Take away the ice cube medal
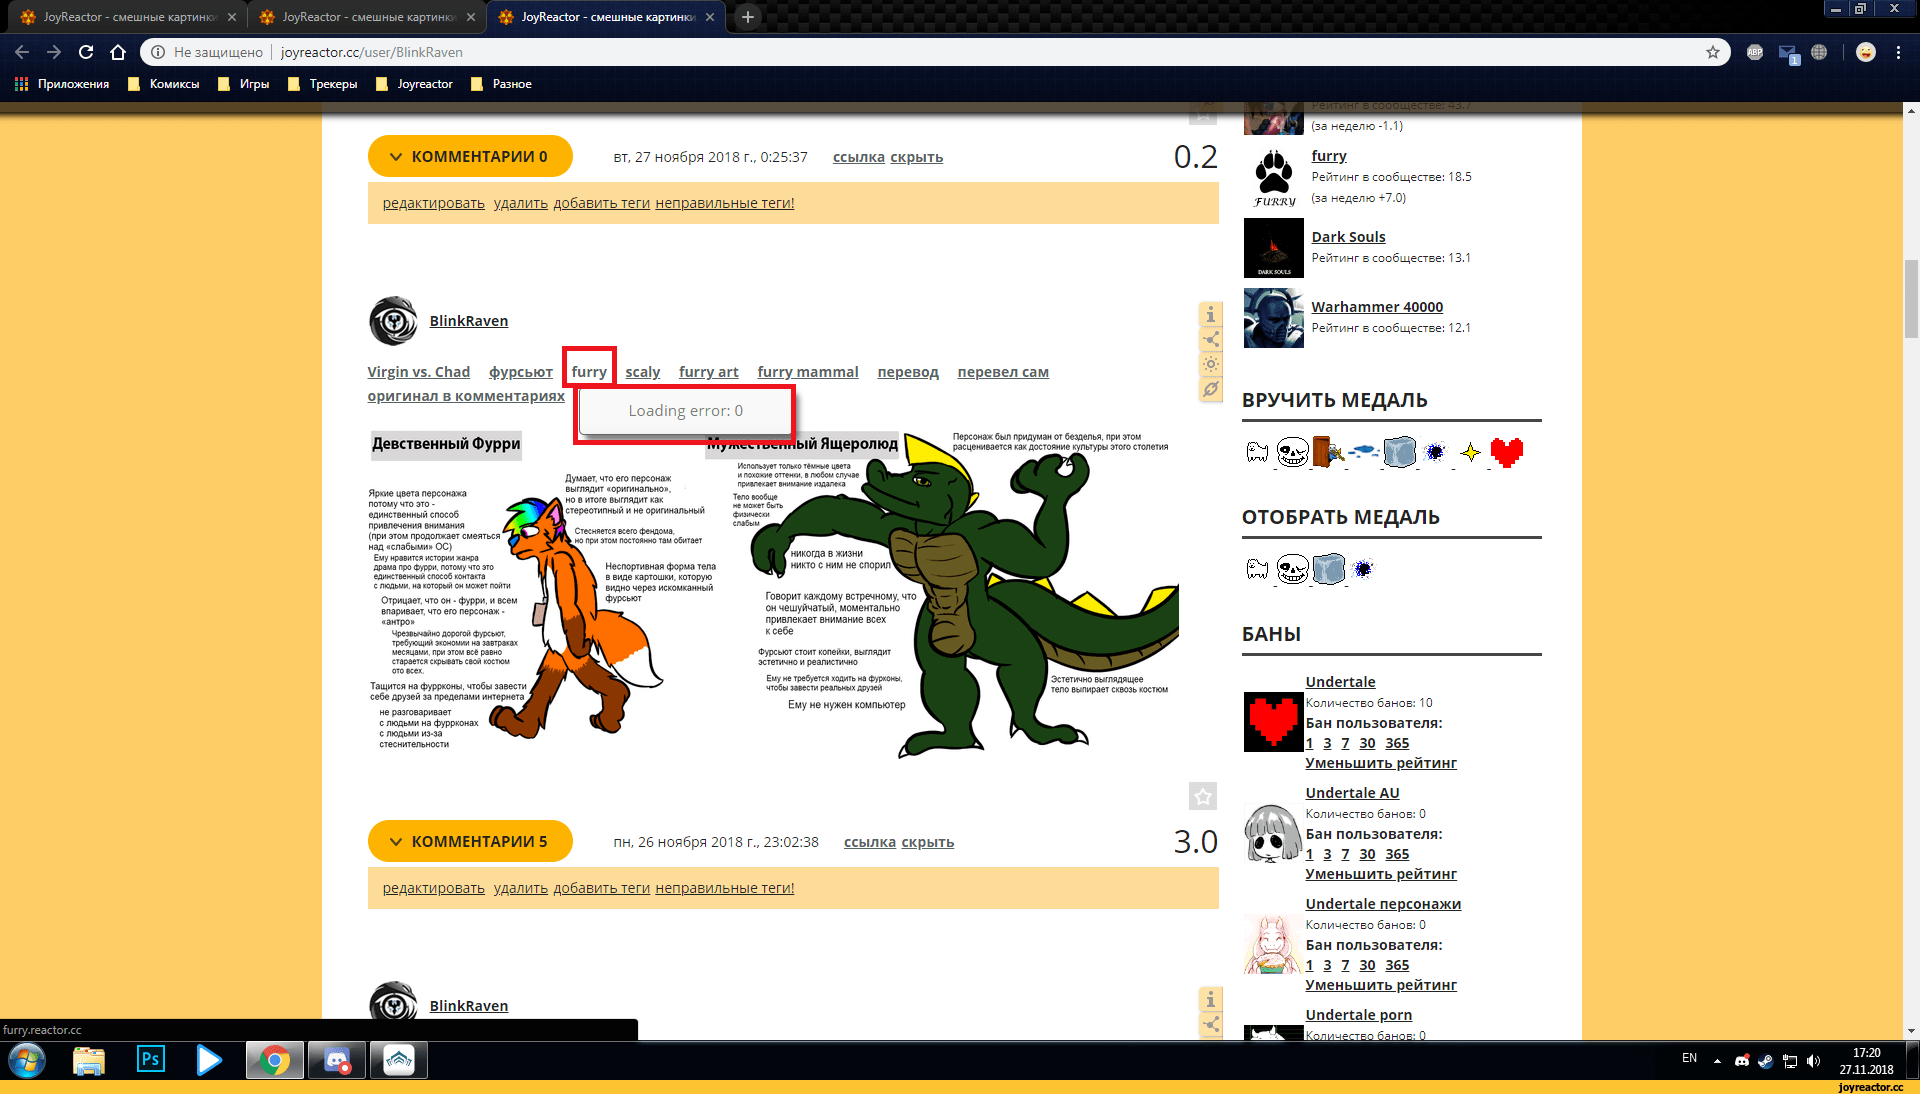Image resolution: width=1920 pixels, height=1094 pixels. pos(1328,570)
